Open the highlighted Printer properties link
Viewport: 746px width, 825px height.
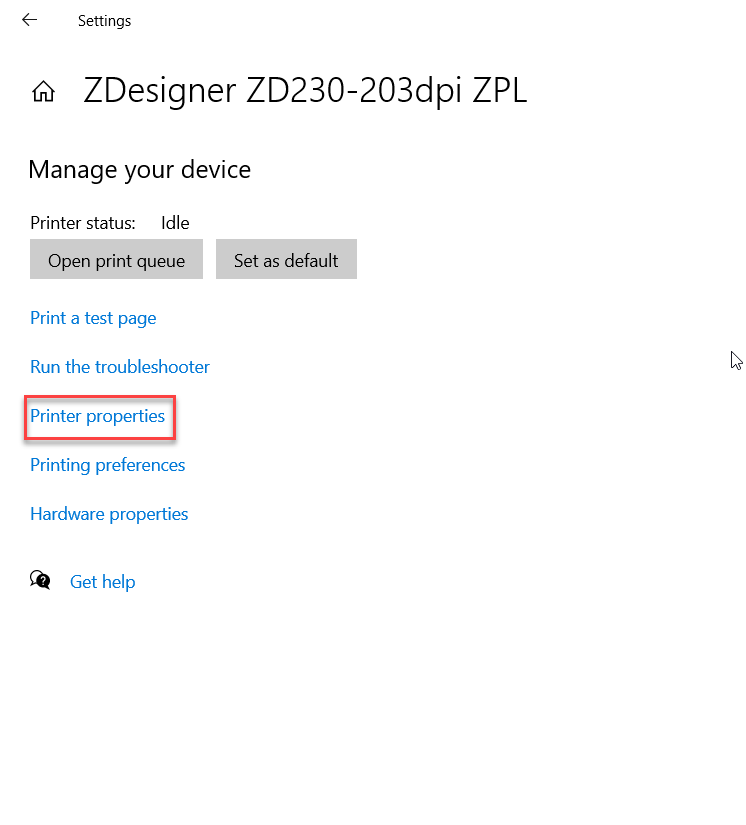(x=97, y=416)
